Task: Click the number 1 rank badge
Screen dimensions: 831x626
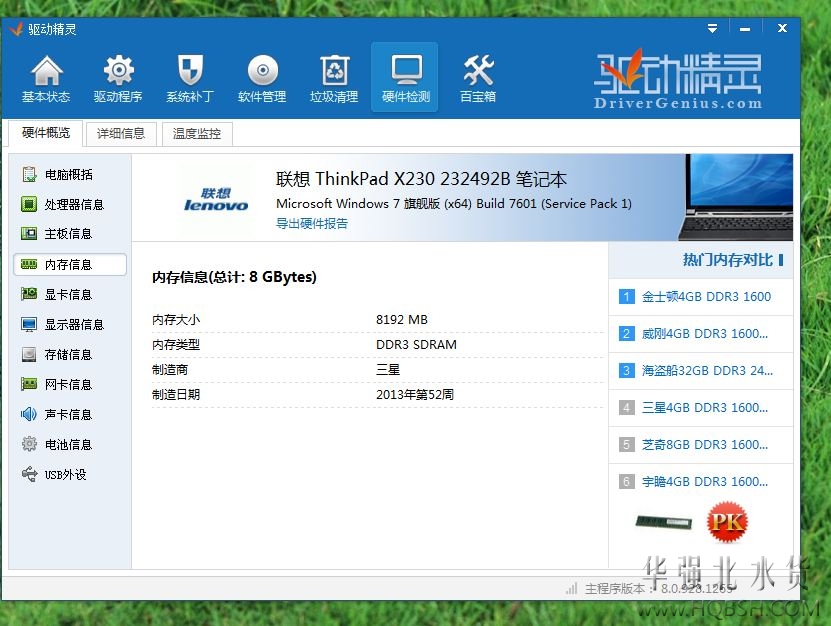Action: click(x=626, y=296)
